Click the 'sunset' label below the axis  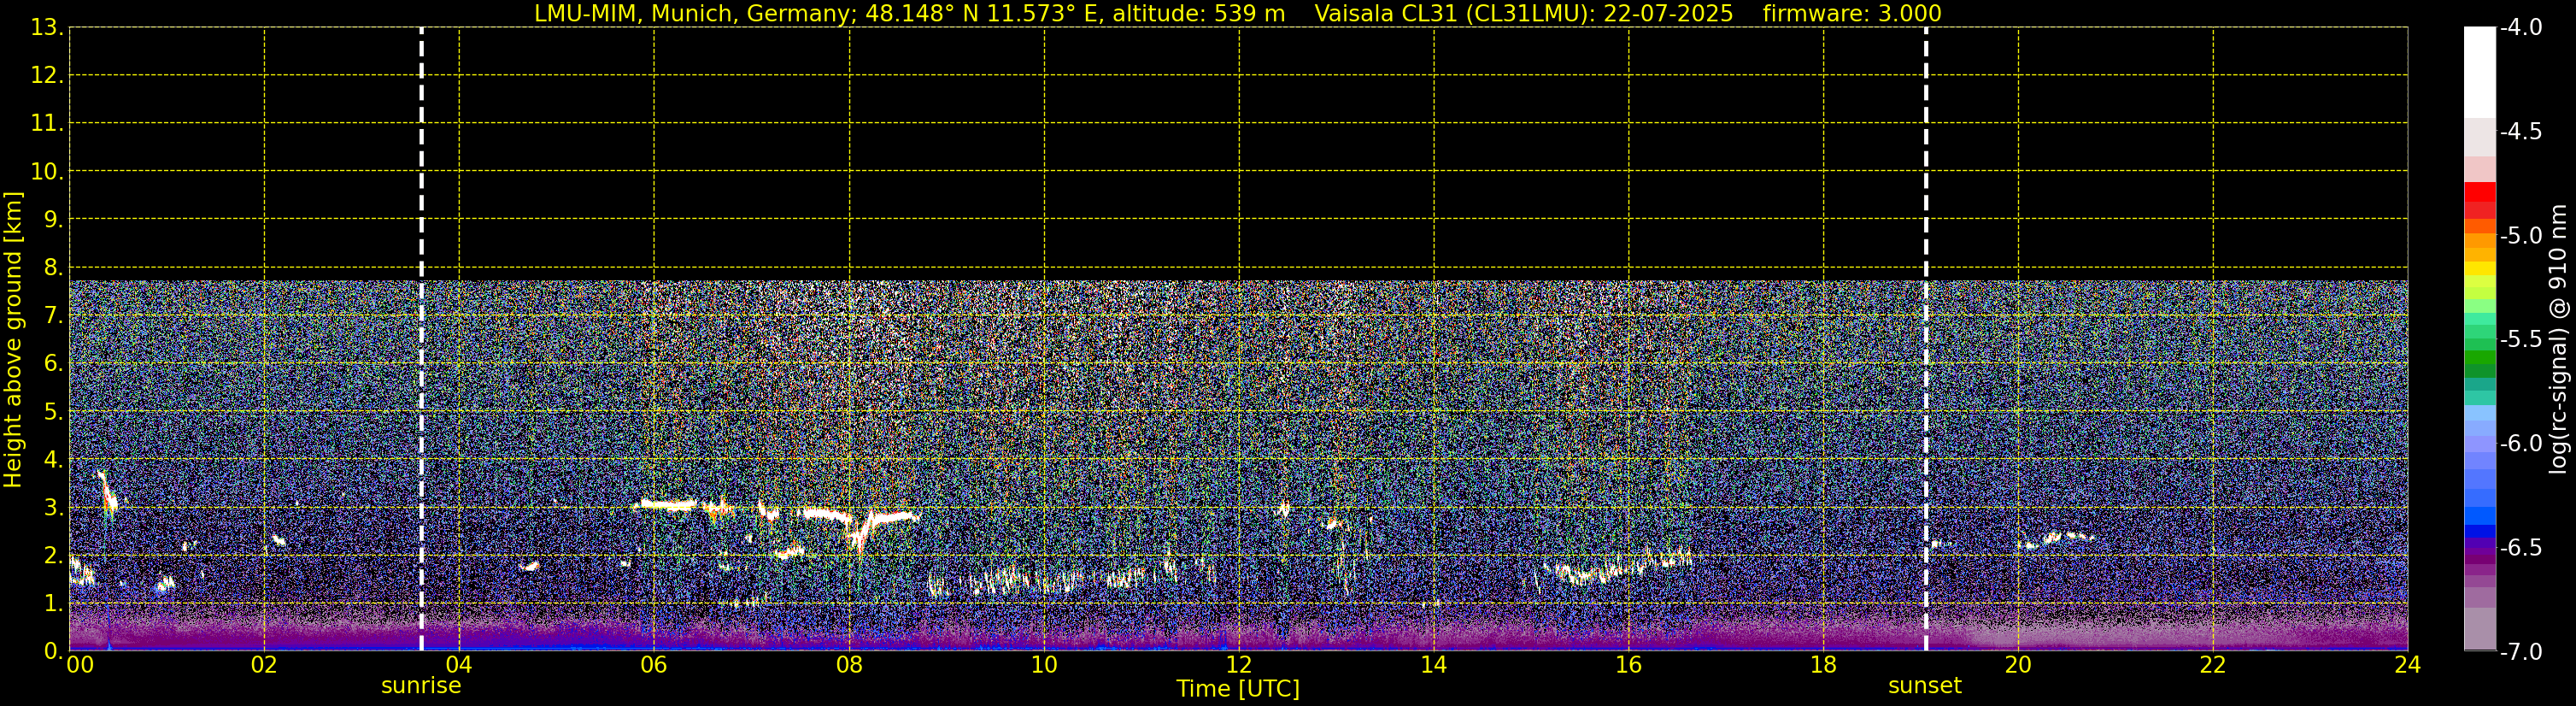[1924, 686]
